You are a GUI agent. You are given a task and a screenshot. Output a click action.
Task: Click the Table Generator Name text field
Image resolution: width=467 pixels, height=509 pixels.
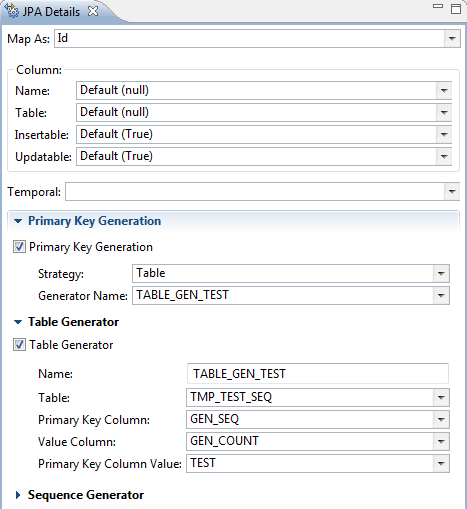[x=318, y=373]
